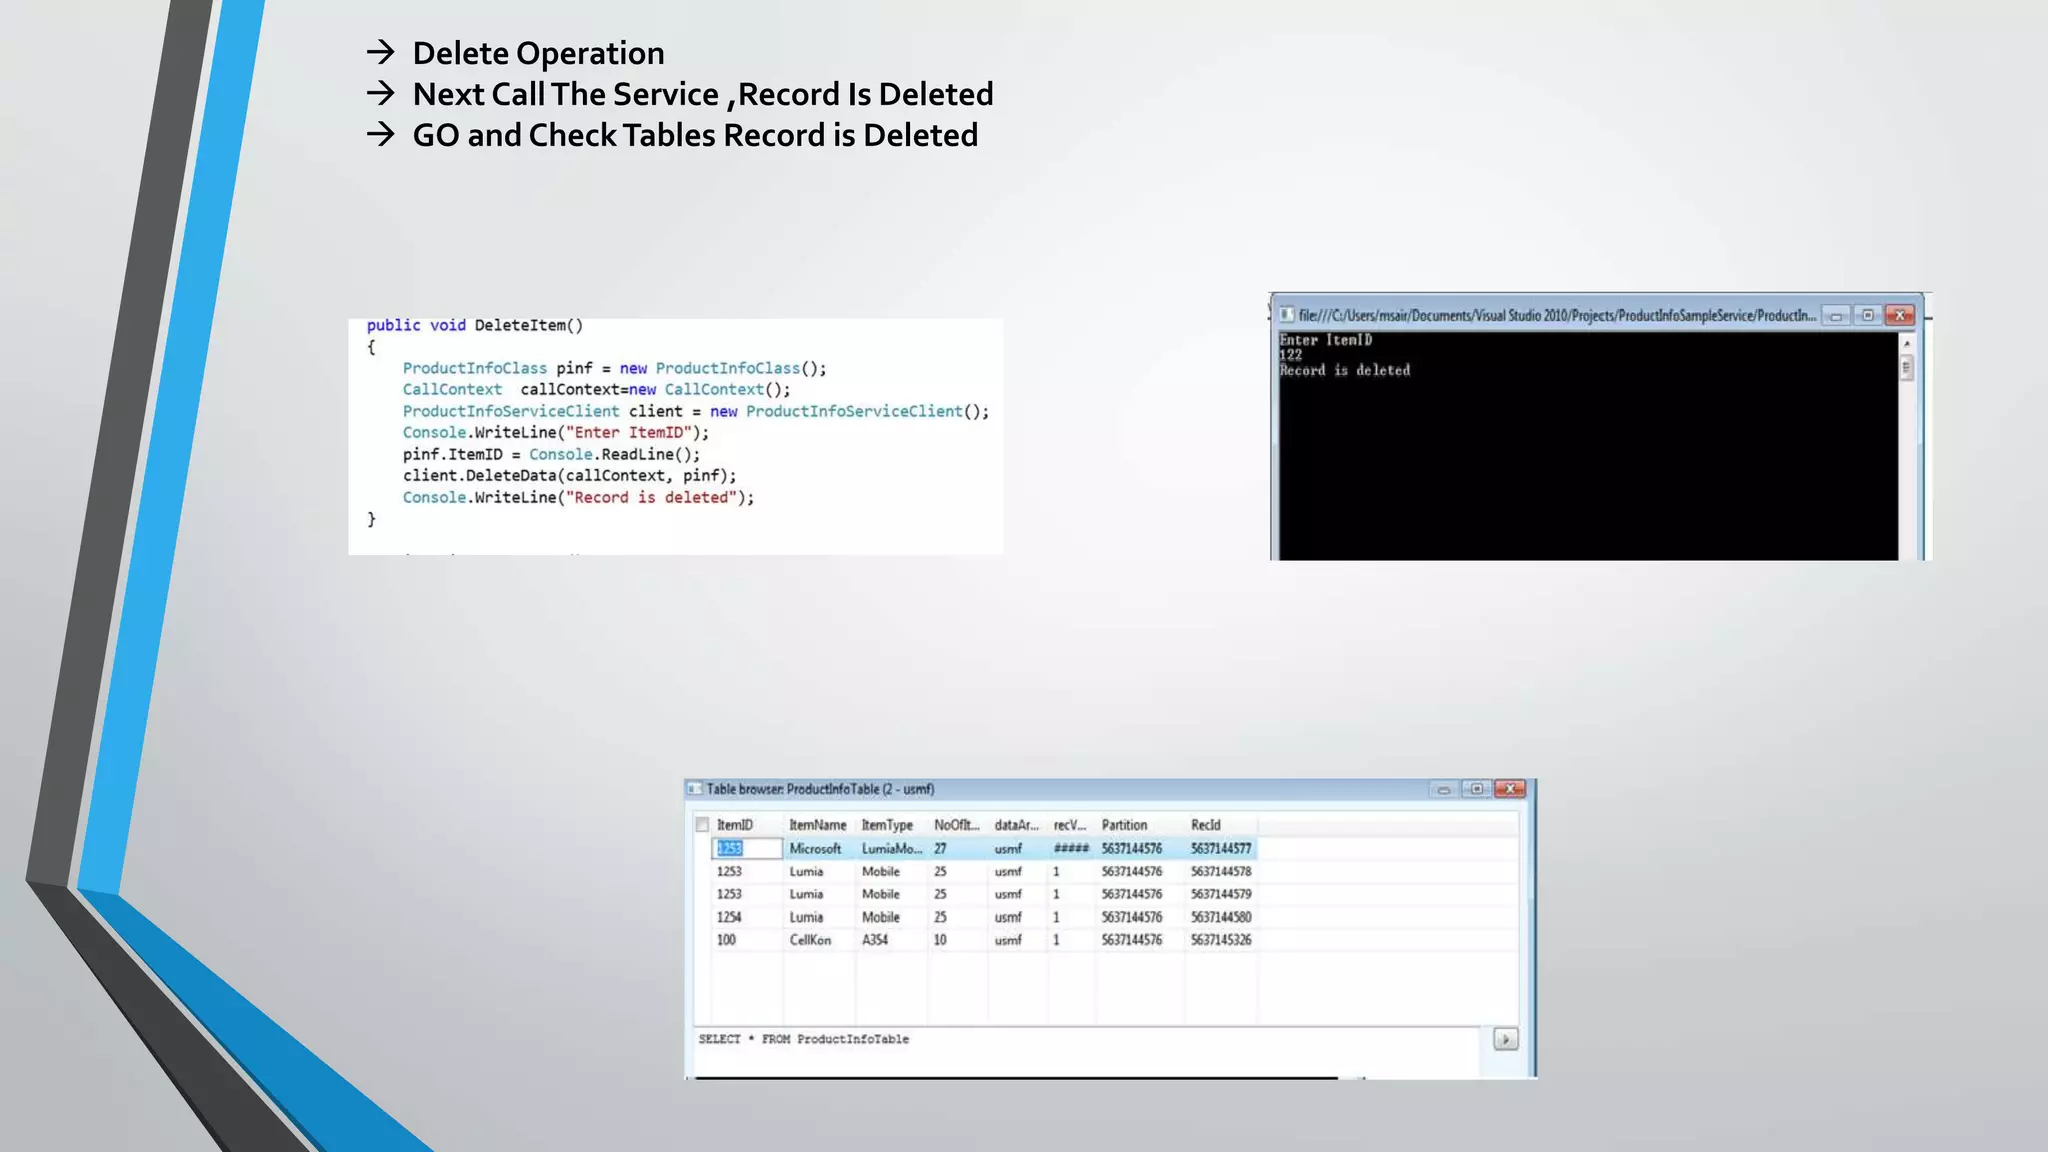This screenshot has height=1152, width=2048.
Task: Maximize the Table browser window
Action: [x=1476, y=789]
